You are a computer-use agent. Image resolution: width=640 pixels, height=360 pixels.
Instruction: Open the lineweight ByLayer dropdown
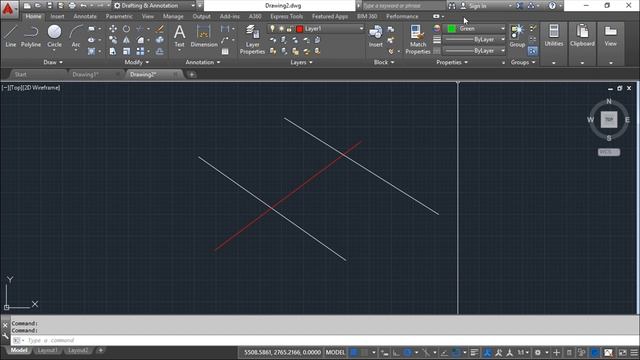point(474,40)
